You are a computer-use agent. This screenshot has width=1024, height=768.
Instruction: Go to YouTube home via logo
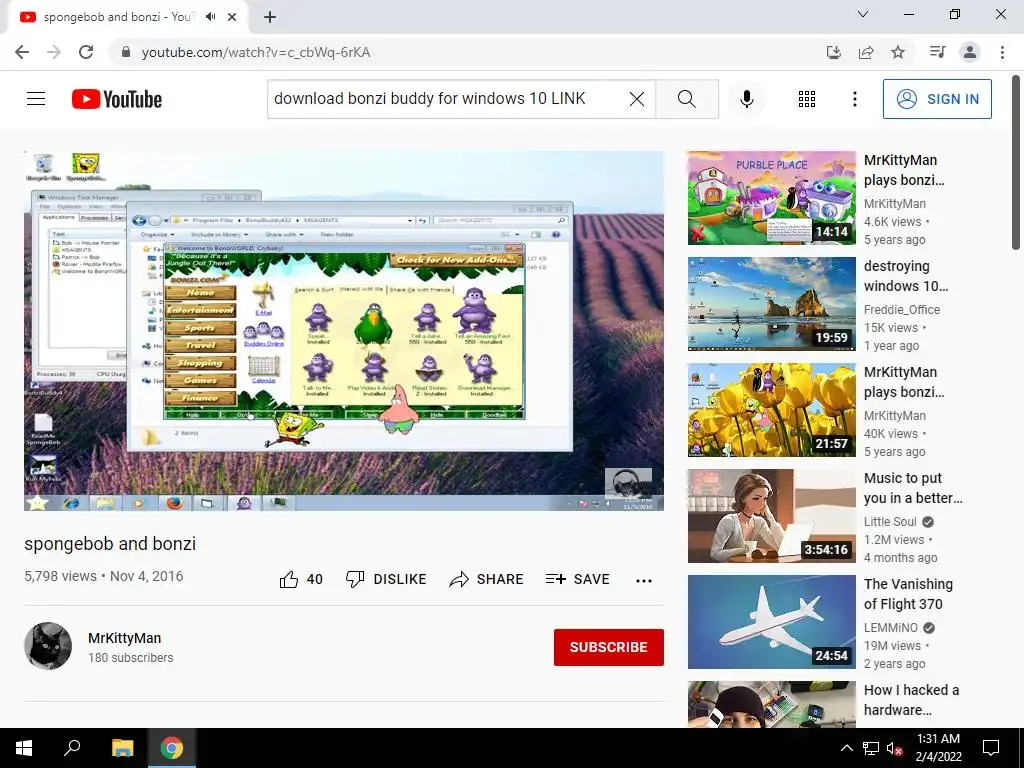117,99
